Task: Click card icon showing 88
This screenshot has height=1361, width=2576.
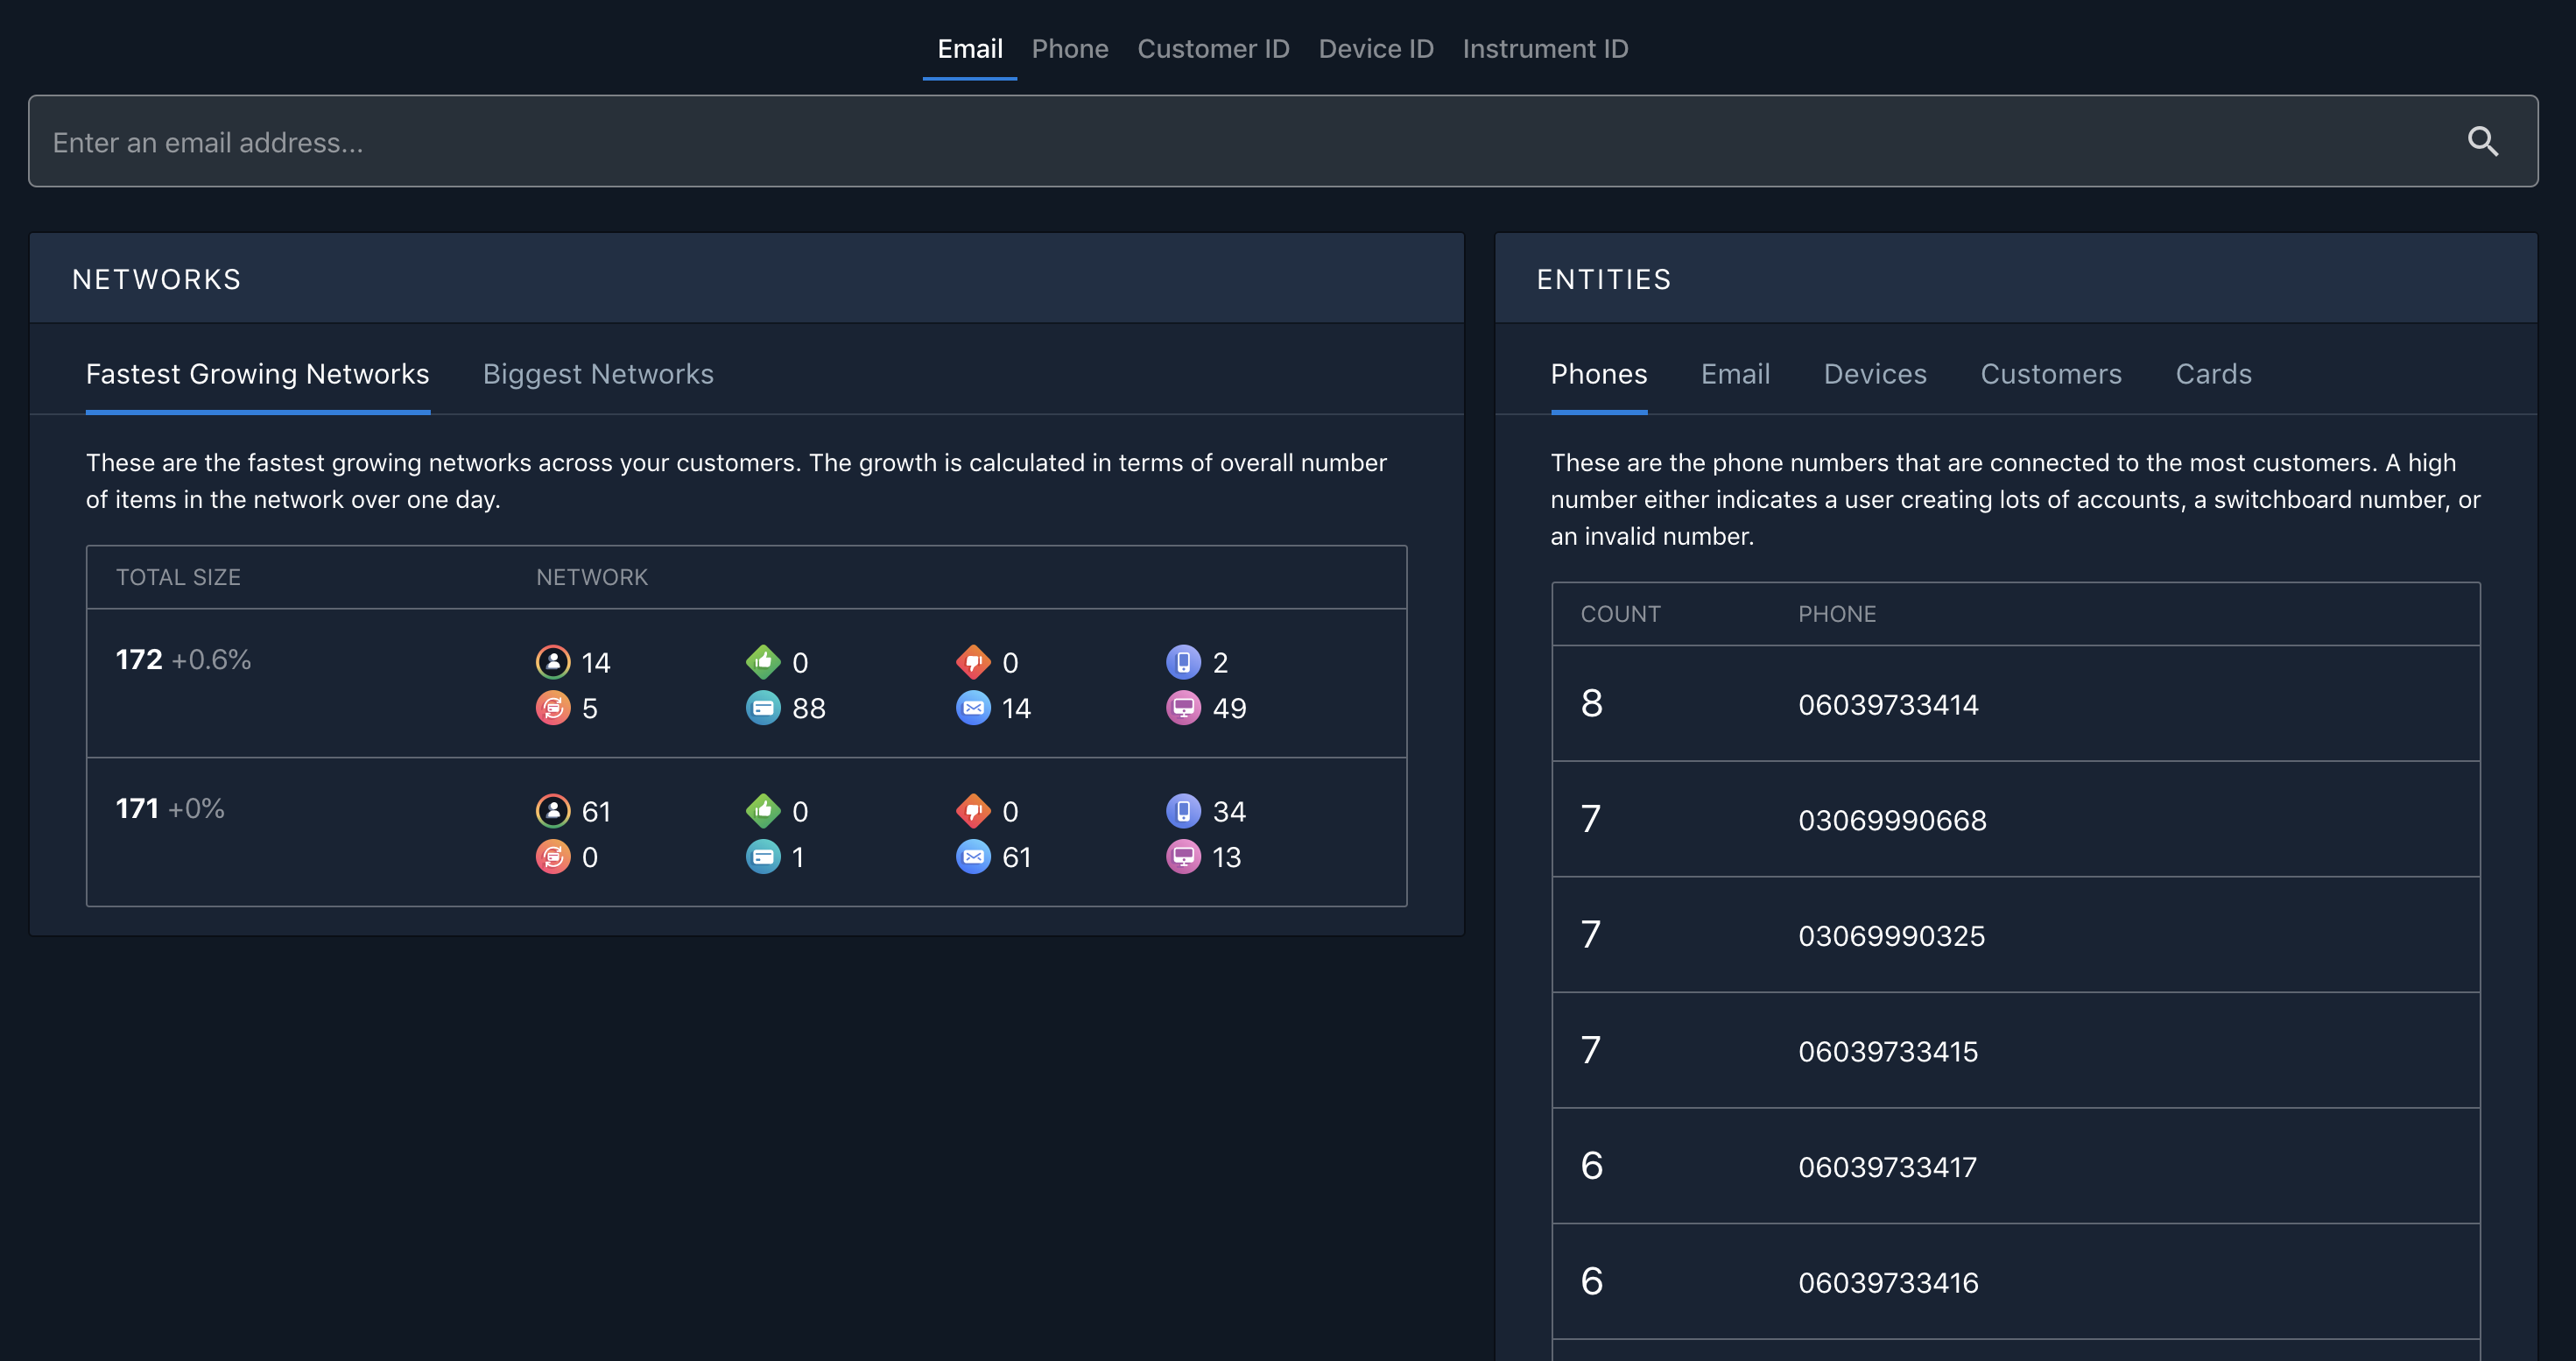Action: 763,708
